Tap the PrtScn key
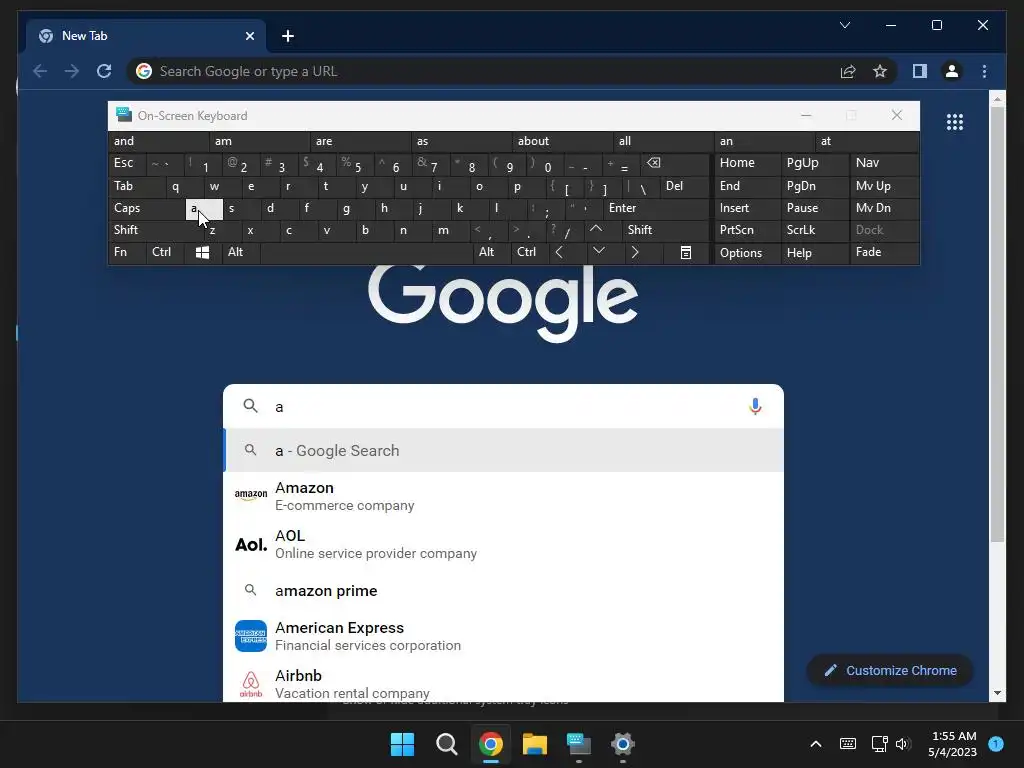1024x768 pixels. pos(747,230)
